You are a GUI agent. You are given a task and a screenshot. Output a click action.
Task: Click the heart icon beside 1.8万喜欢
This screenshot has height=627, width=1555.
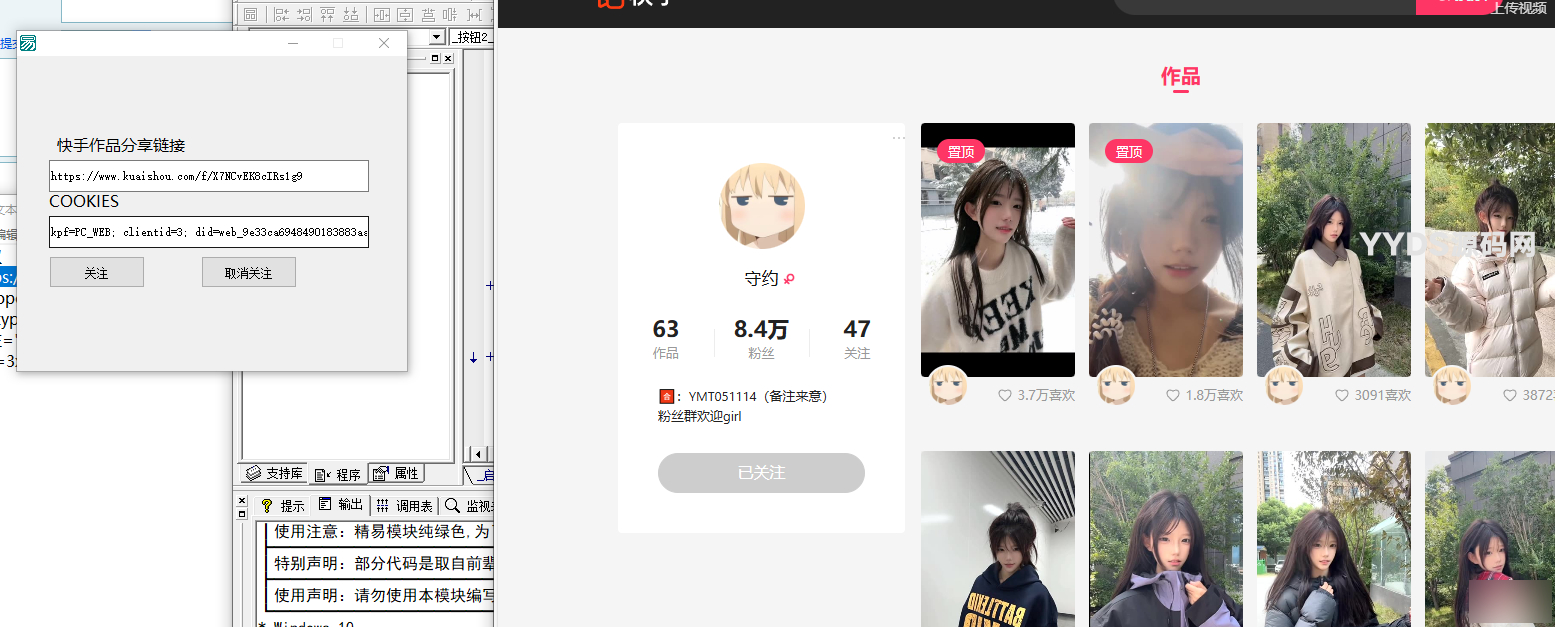[1173, 395]
